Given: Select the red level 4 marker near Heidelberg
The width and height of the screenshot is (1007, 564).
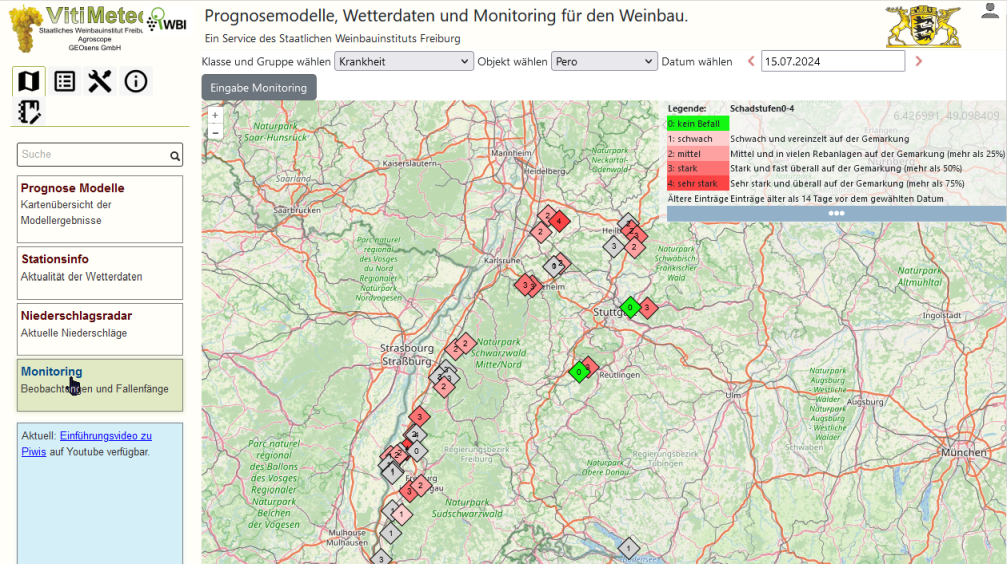Looking at the screenshot, I should click(x=559, y=222).
